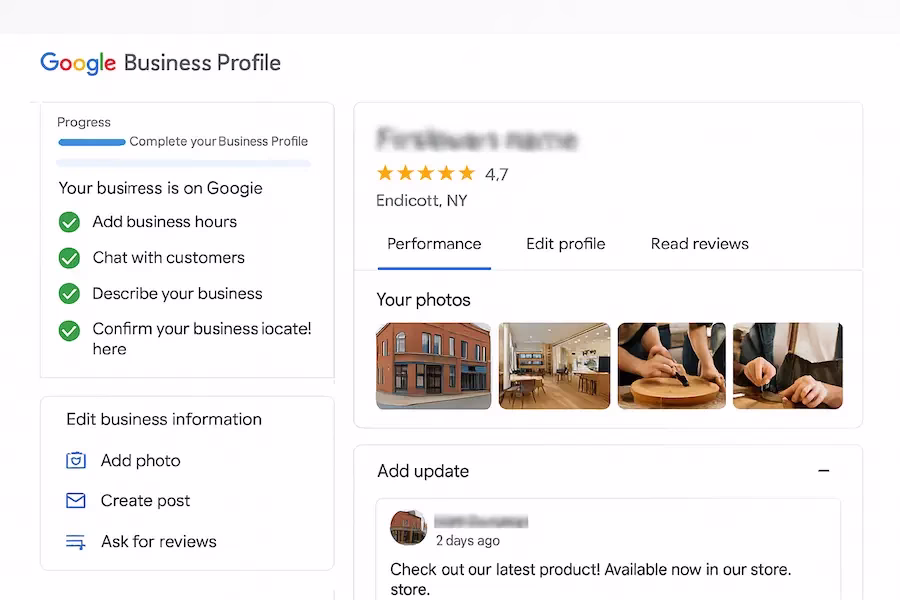Open the storefront photo thumbnail

433,365
